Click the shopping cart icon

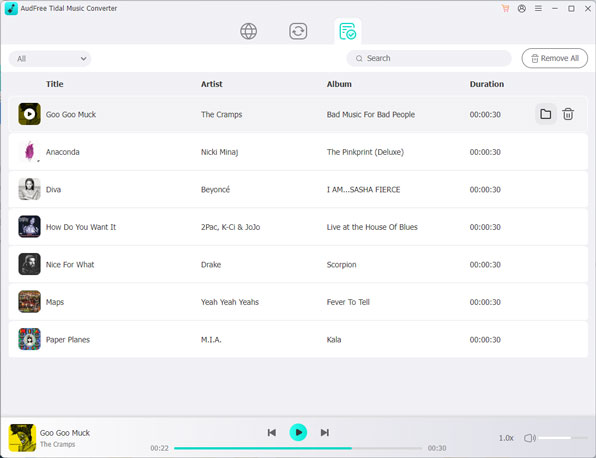point(505,8)
